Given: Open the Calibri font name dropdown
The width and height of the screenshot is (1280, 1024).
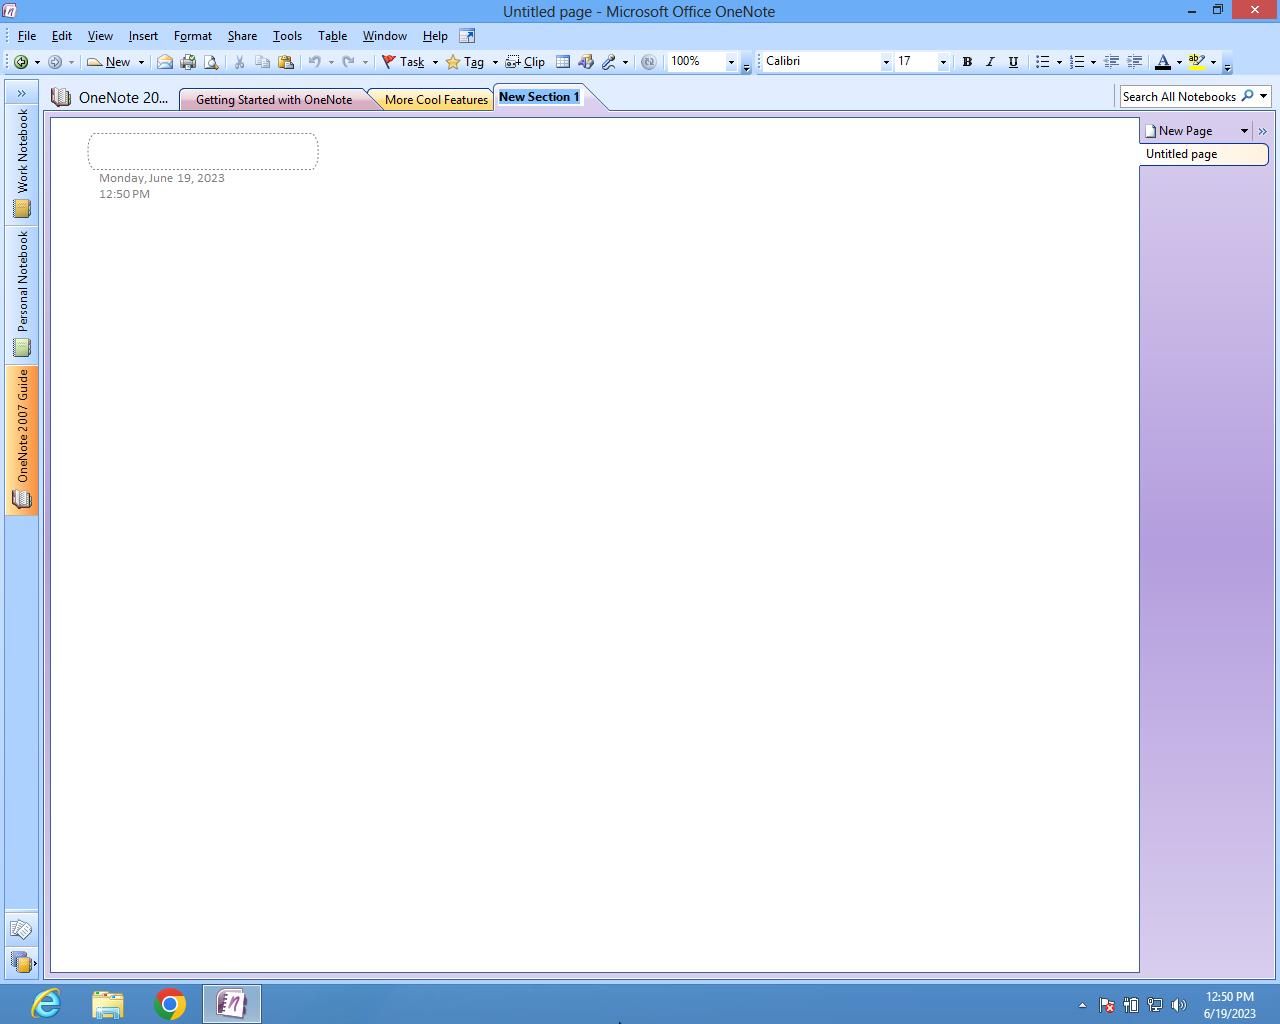Looking at the screenshot, I should point(885,62).
